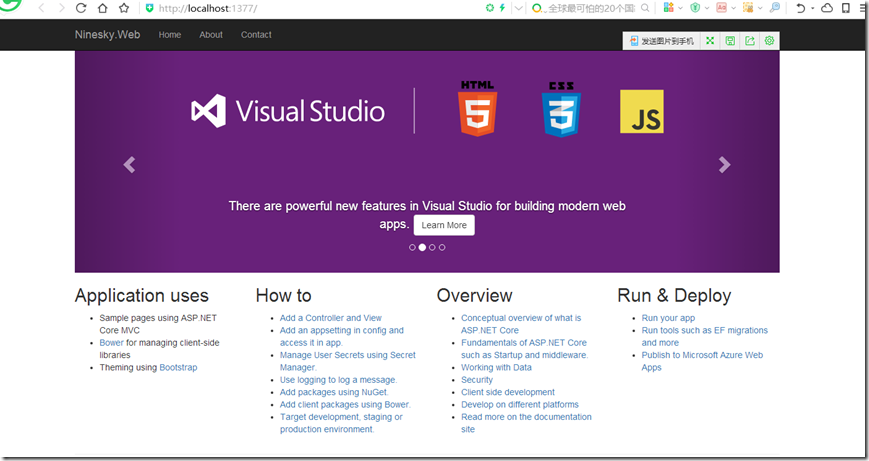The width and height of the screenshot is (869, 461).
Task: Select the fourth carousel indicator dot
Action: tap(442, 248)
